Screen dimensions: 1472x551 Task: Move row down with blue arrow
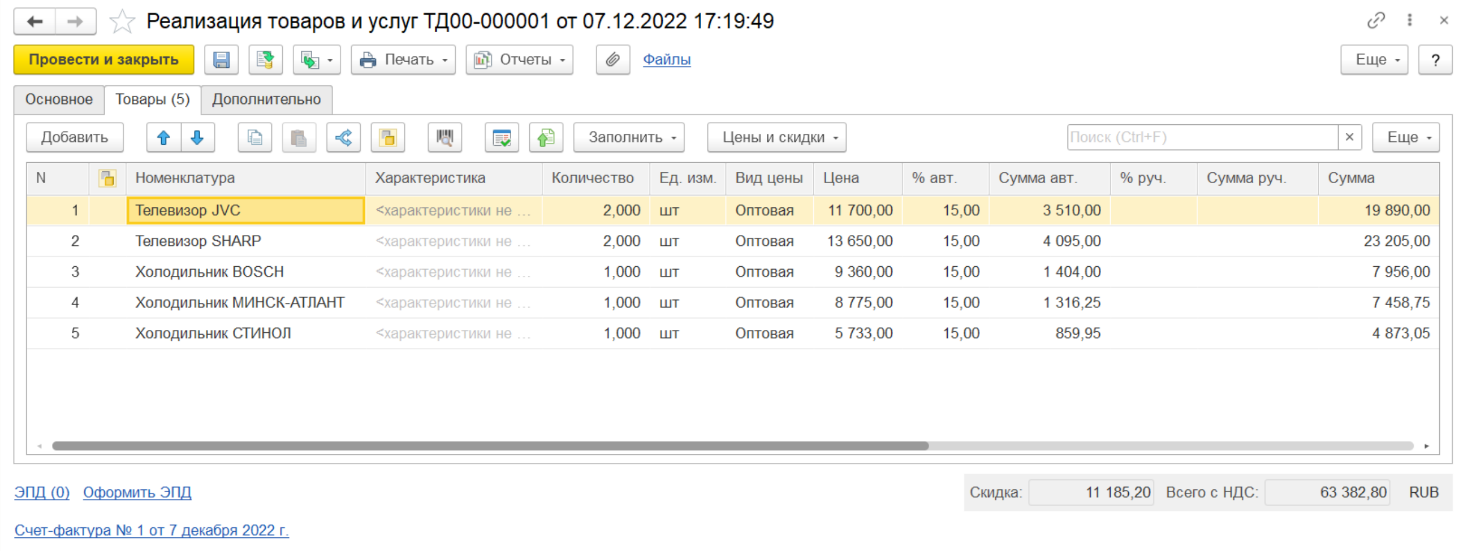tap(197, 138)
